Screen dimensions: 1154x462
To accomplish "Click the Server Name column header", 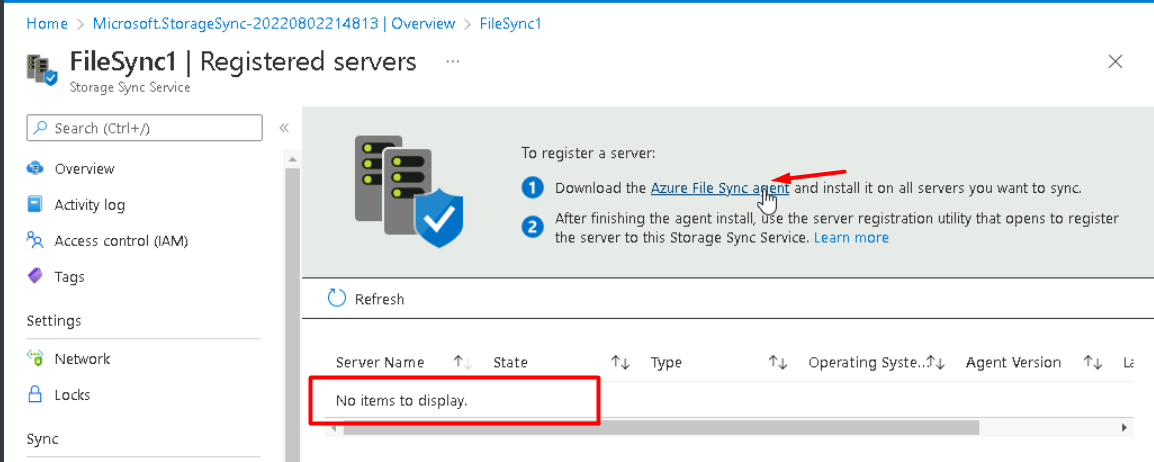I will 380,362.
